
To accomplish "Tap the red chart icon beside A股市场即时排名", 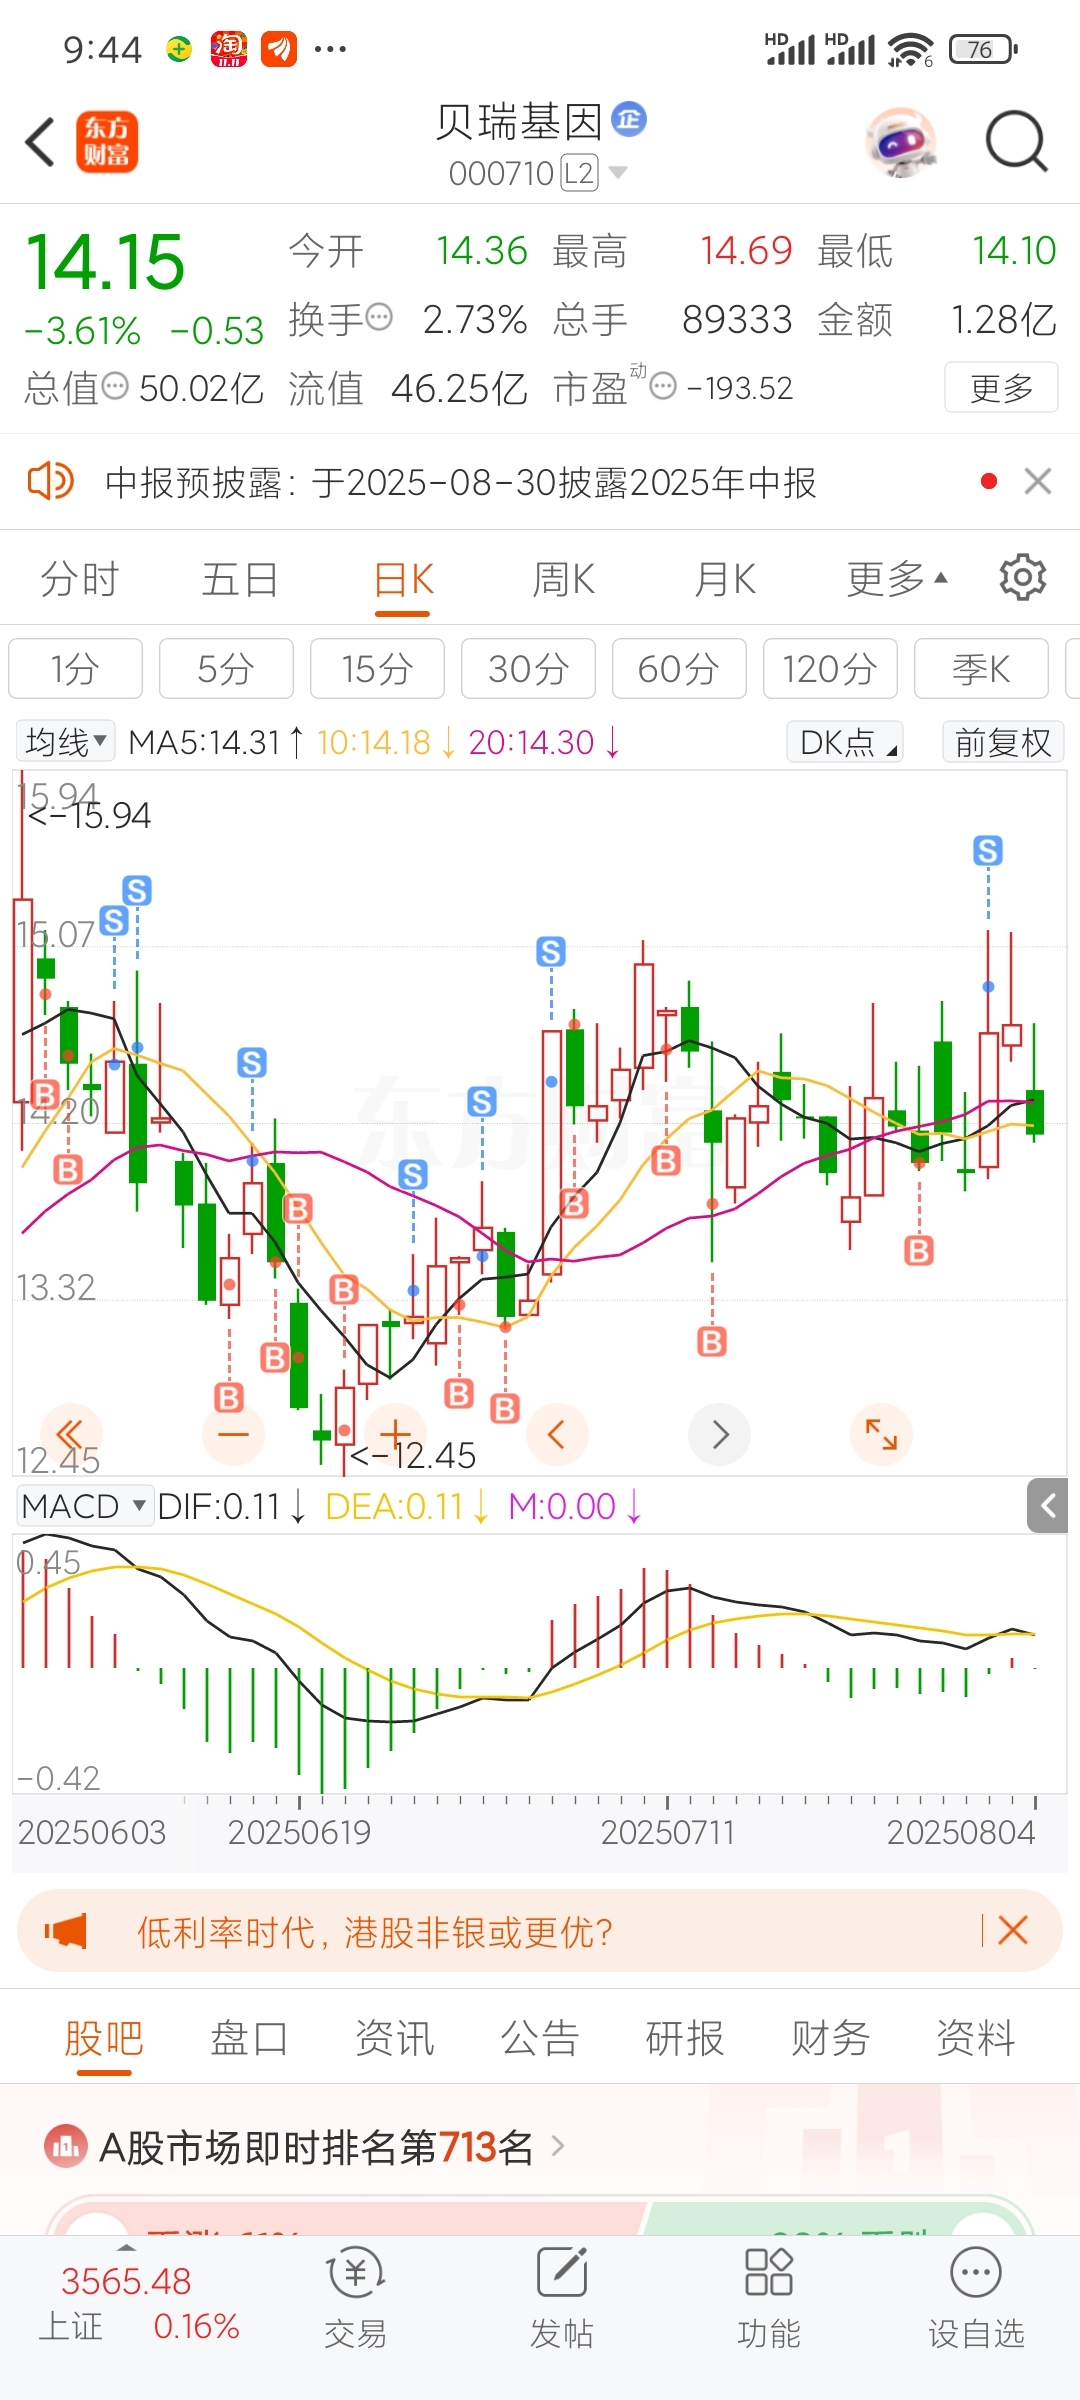I will point(66,2146).
